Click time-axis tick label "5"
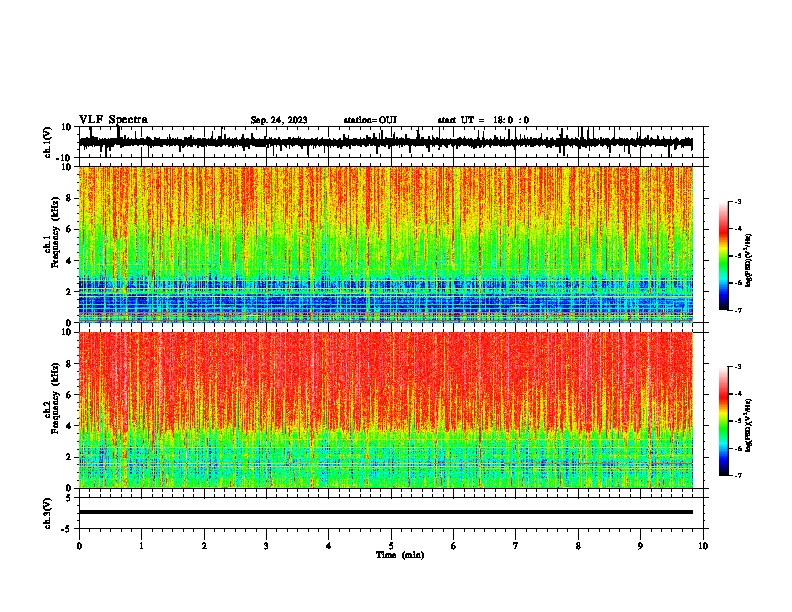 391,546
